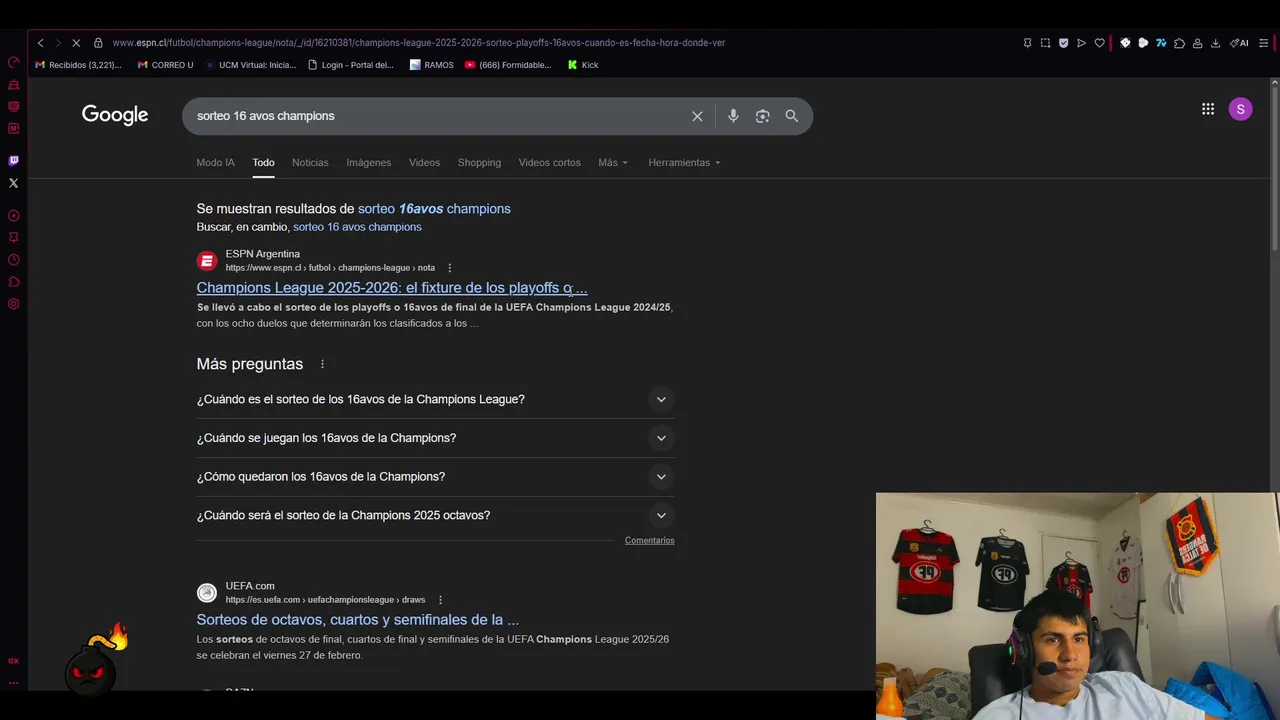Open the extensions cube icon in the sidebar
This screenshot has height=720, width=1280.
[x=14, y=281]
